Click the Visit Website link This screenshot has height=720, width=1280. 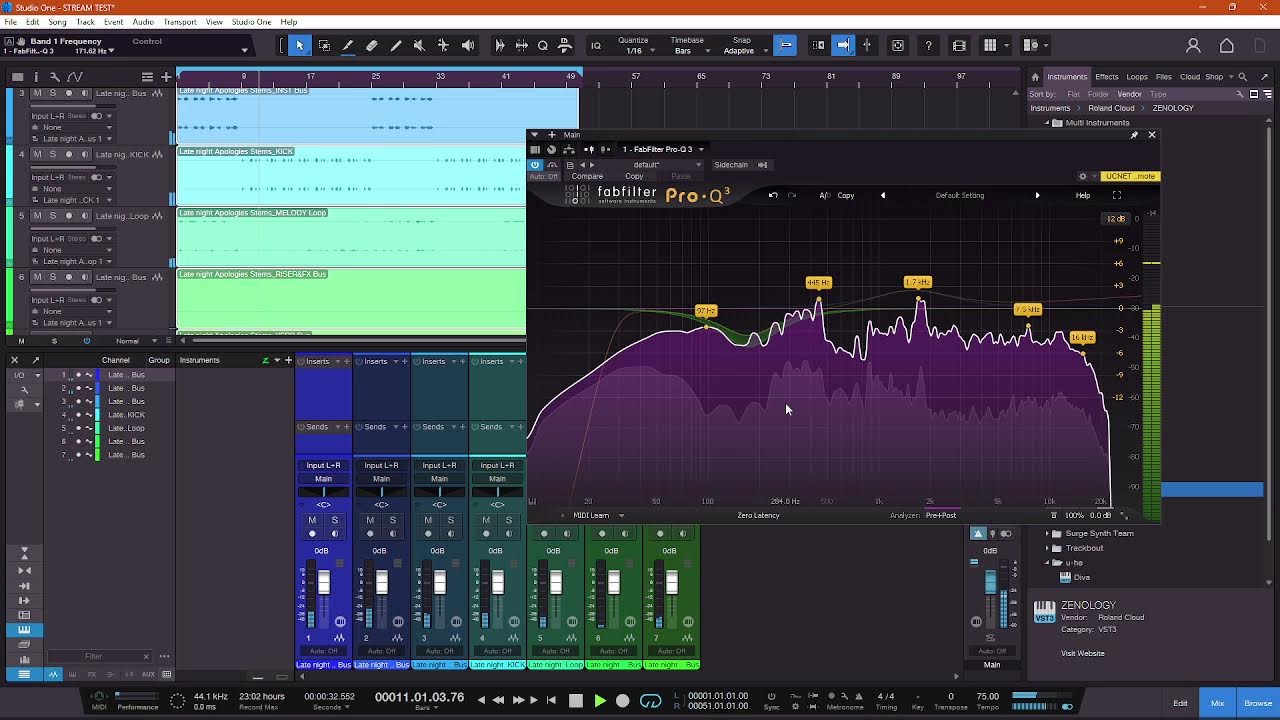coord(1083,653)
